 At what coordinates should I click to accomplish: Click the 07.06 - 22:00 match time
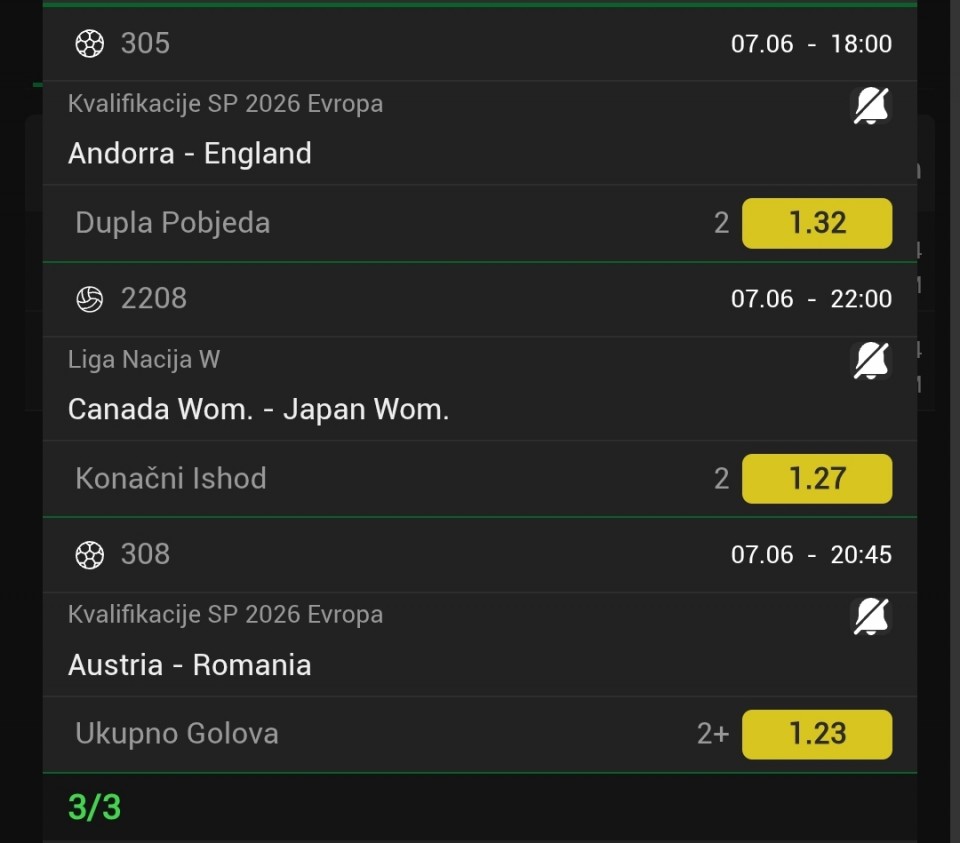tap(811, 299)
